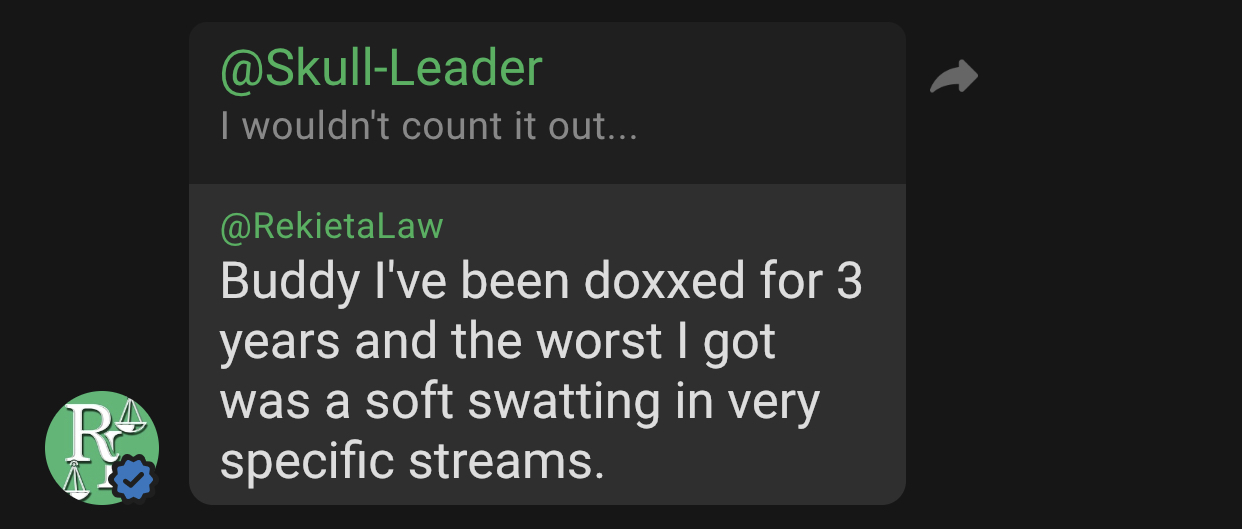Click the line "was a soft swatting in very"
Screen dimensions: 1242x529
tap(520, 402)
